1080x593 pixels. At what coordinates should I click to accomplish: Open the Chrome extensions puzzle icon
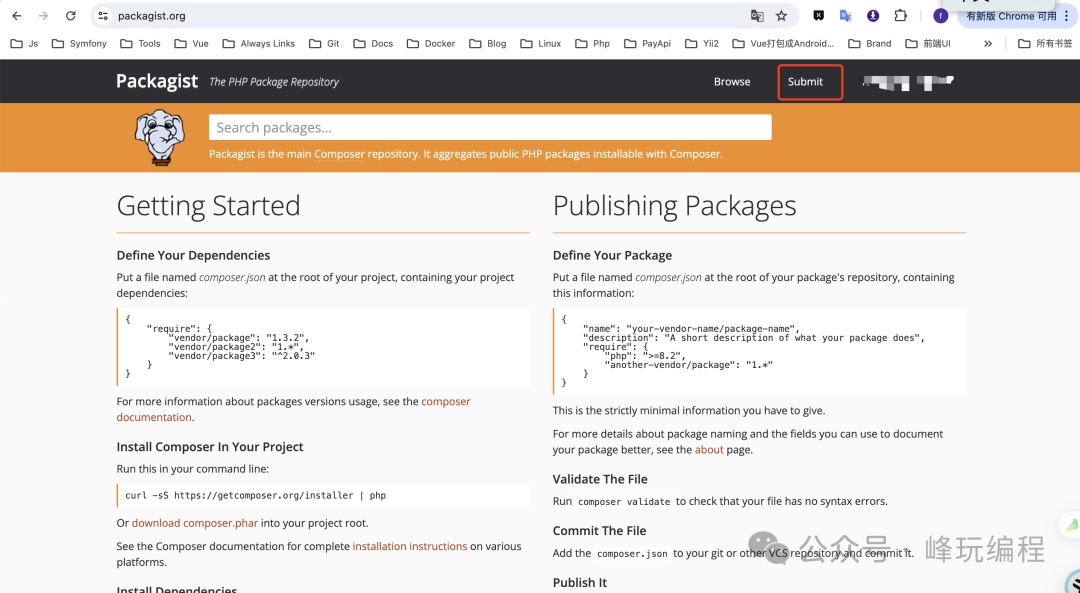(x=900, y=16)
